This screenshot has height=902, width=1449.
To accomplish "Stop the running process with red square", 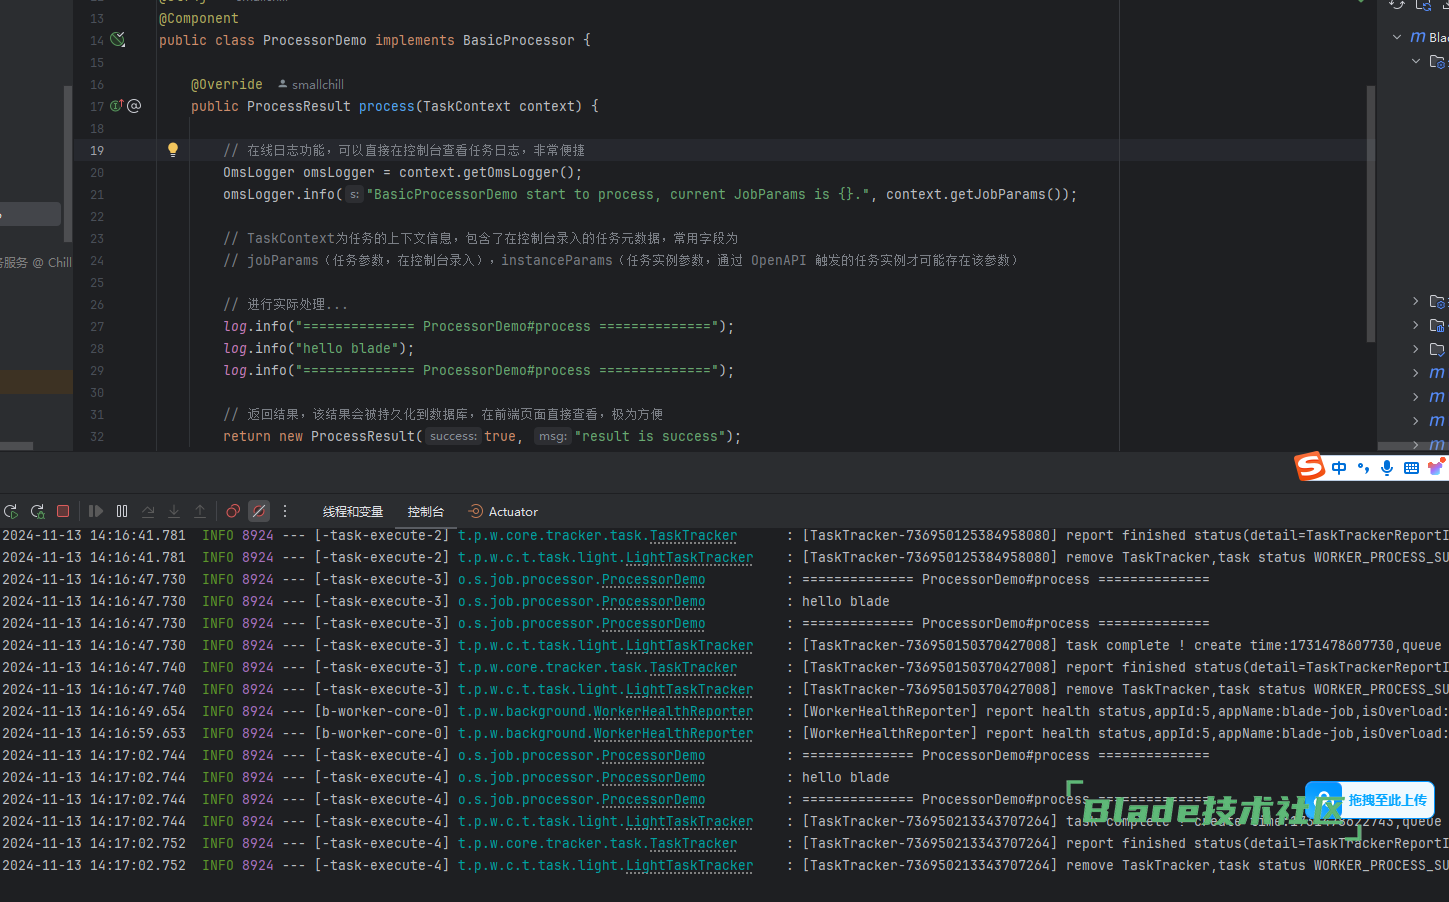I will pos(63,511).
